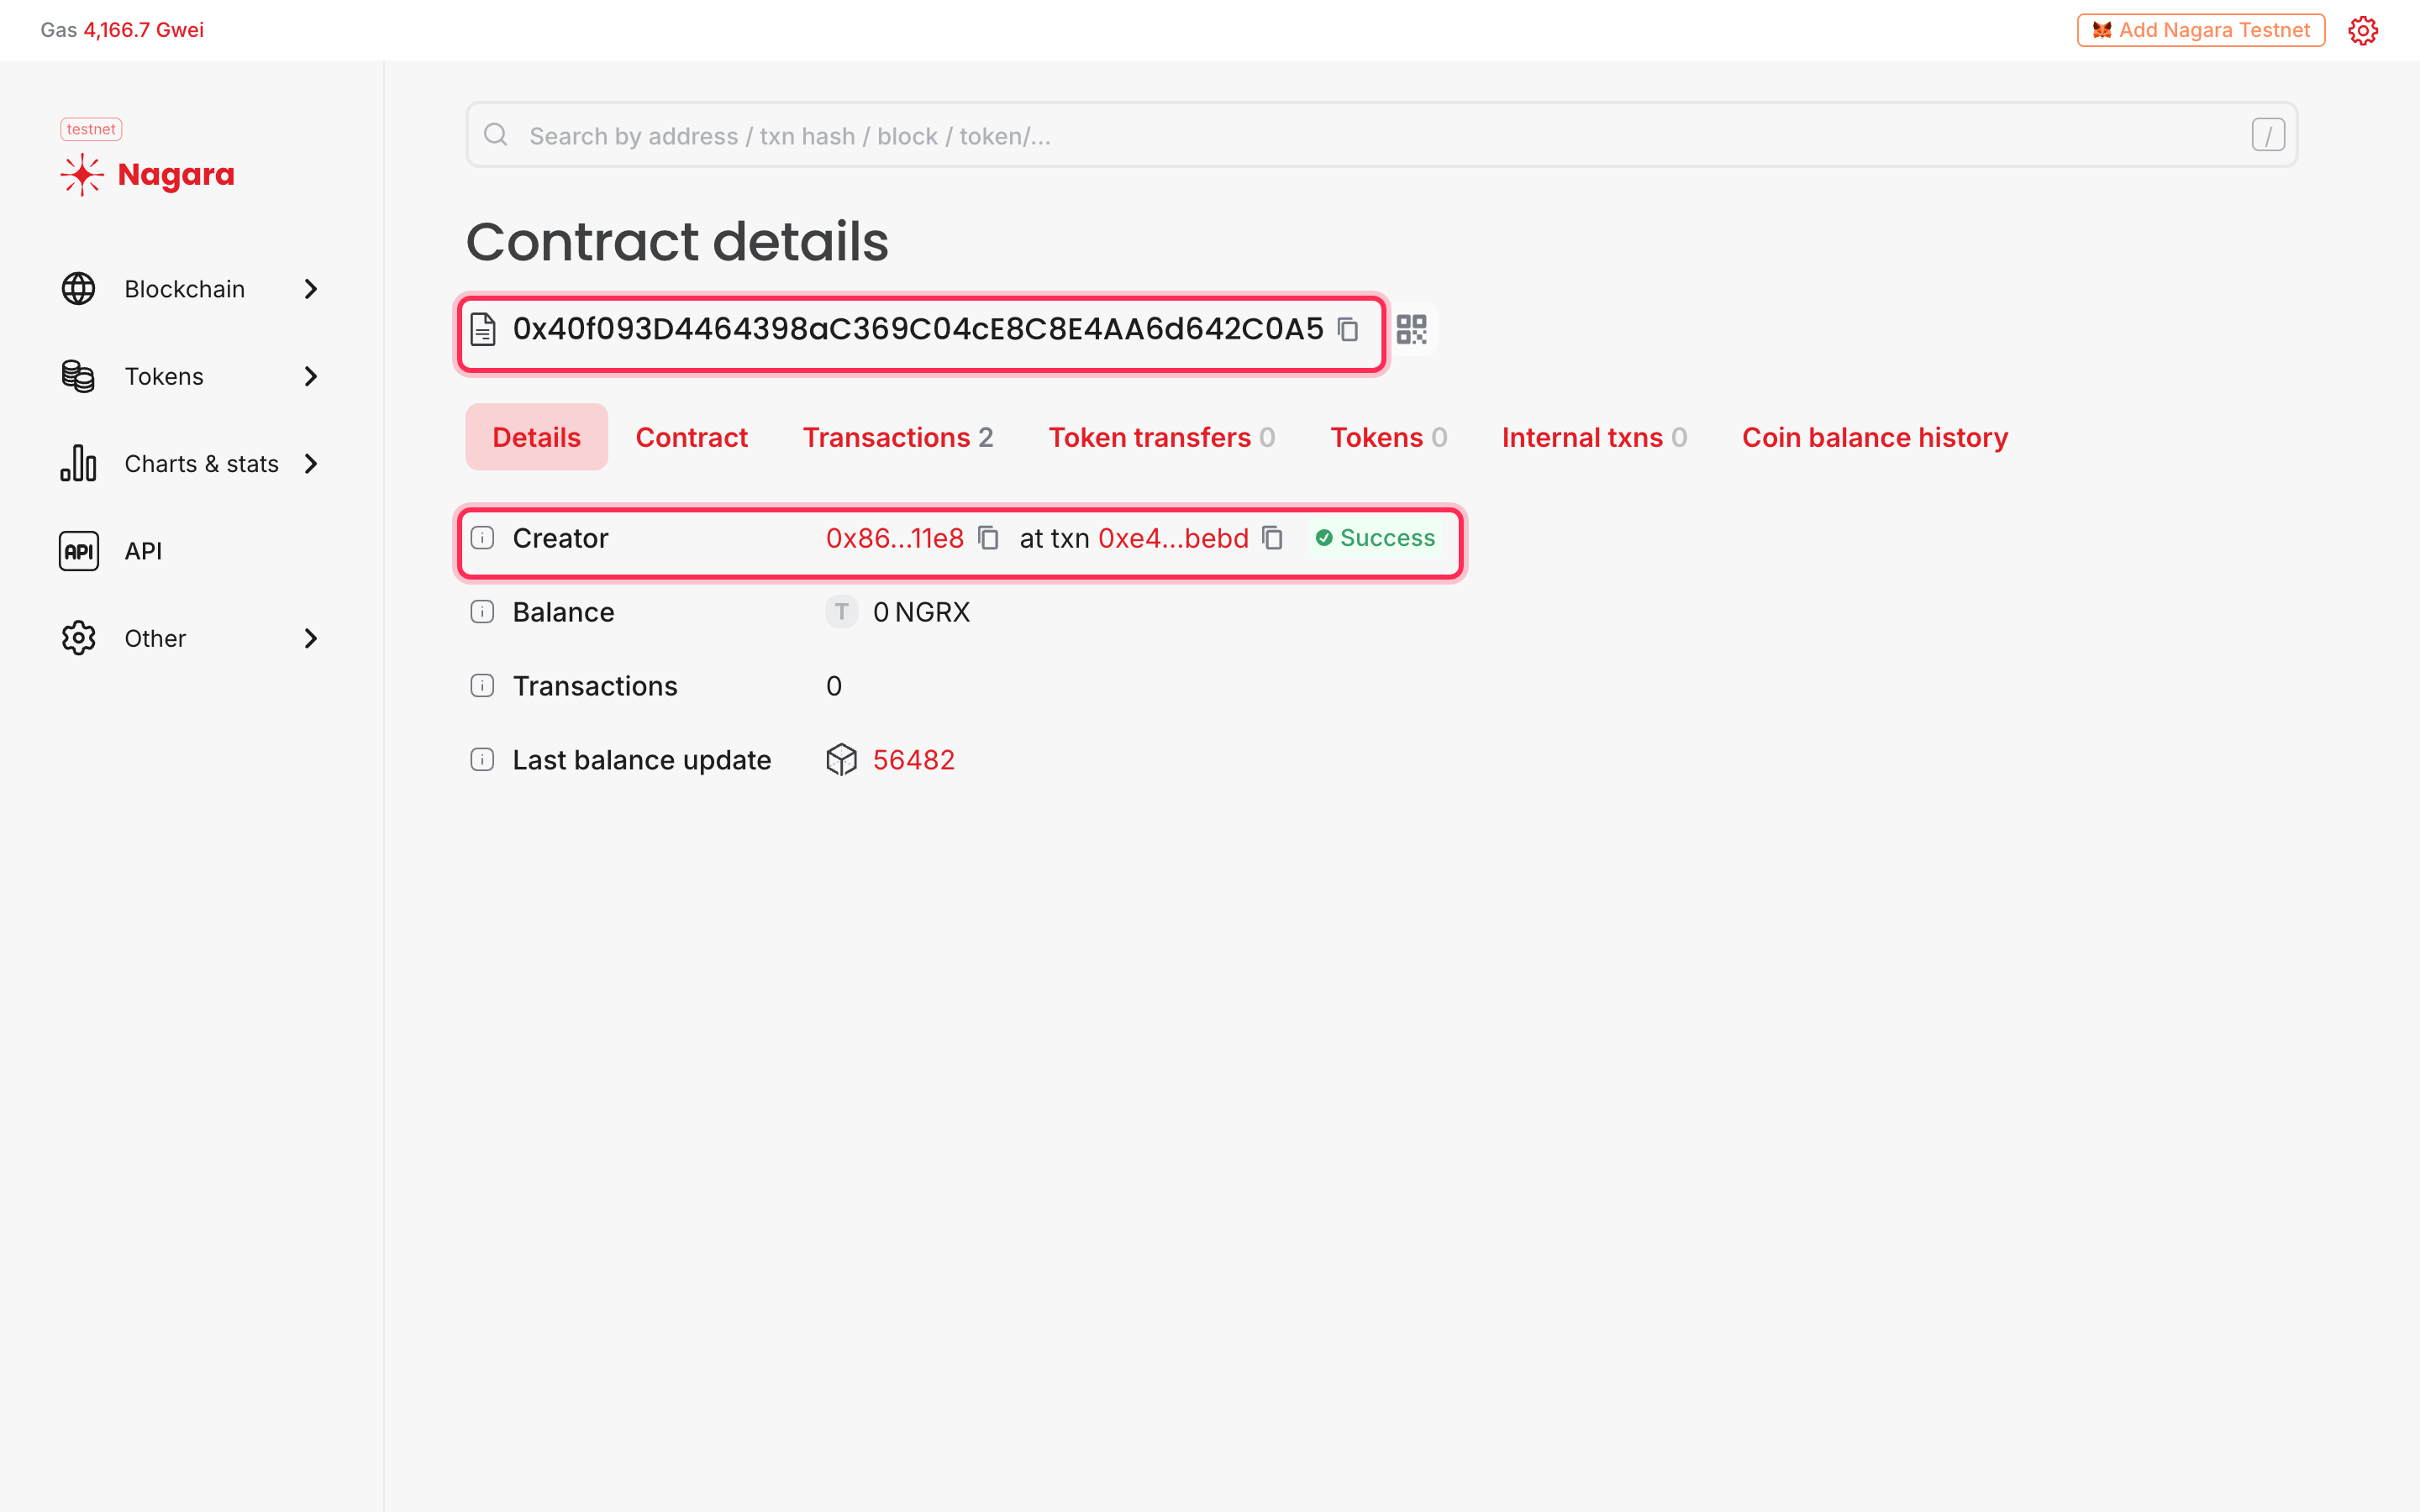Click the block cube icon next to 56482
Viewport: 2420px width, 1512px height.
[841, 760]
